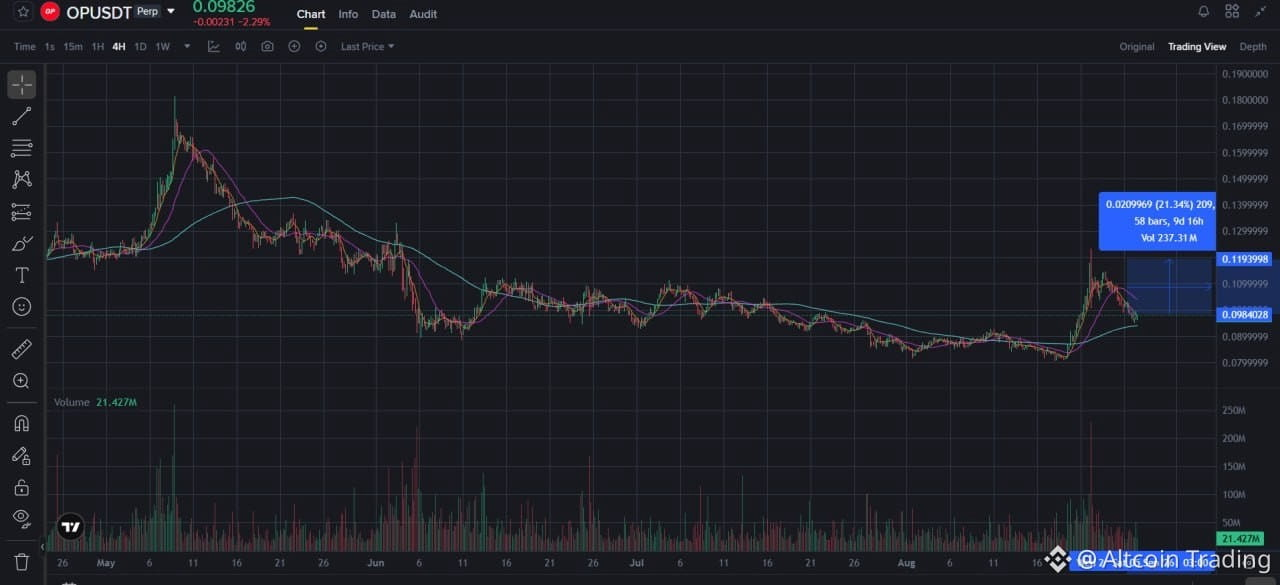Set interval to 1D

140,46
